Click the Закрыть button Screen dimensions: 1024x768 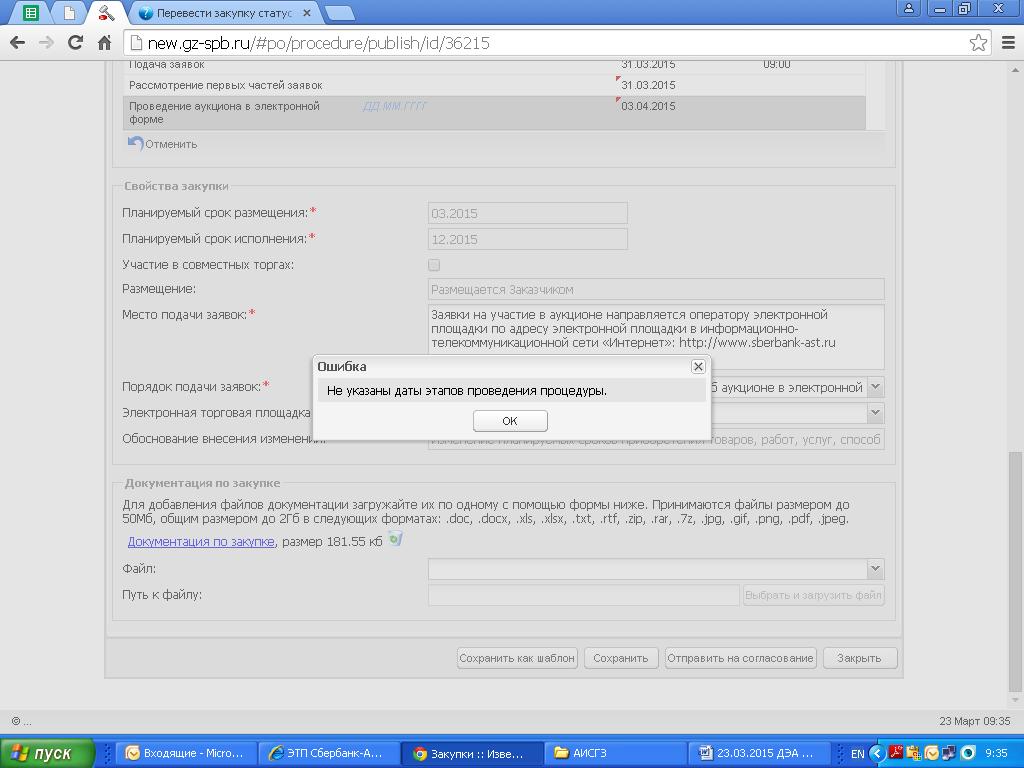point(859,658)
